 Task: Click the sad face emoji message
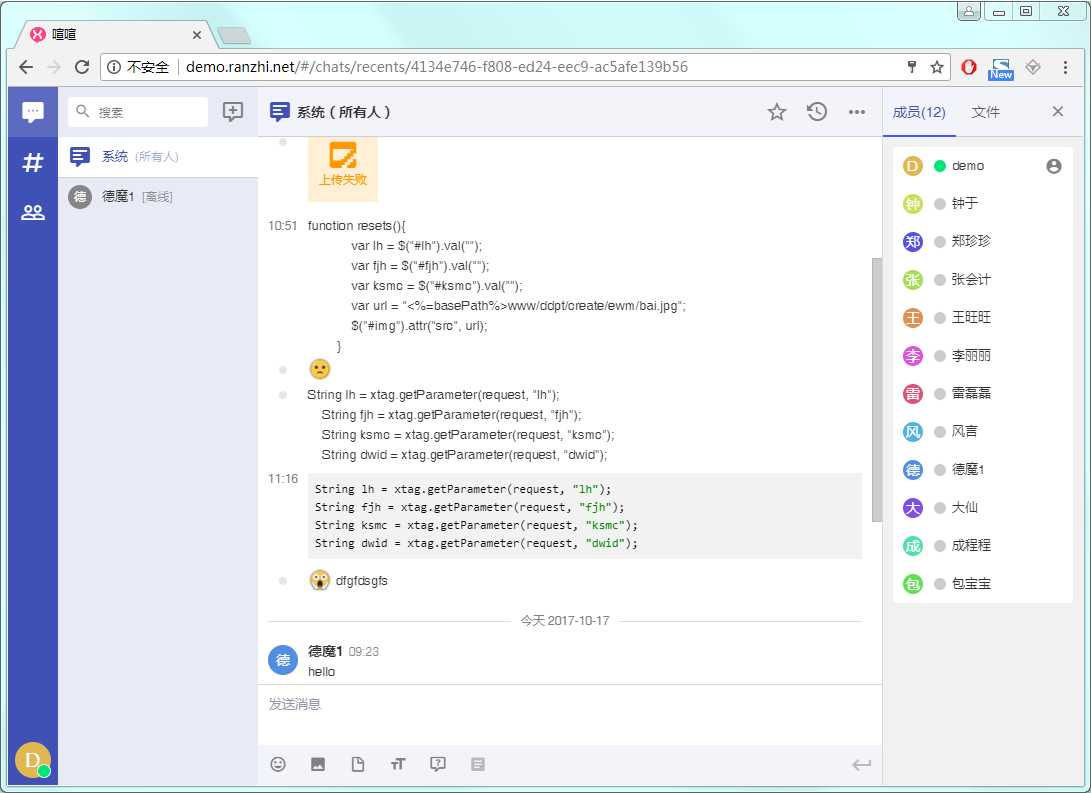coord(319,369)
